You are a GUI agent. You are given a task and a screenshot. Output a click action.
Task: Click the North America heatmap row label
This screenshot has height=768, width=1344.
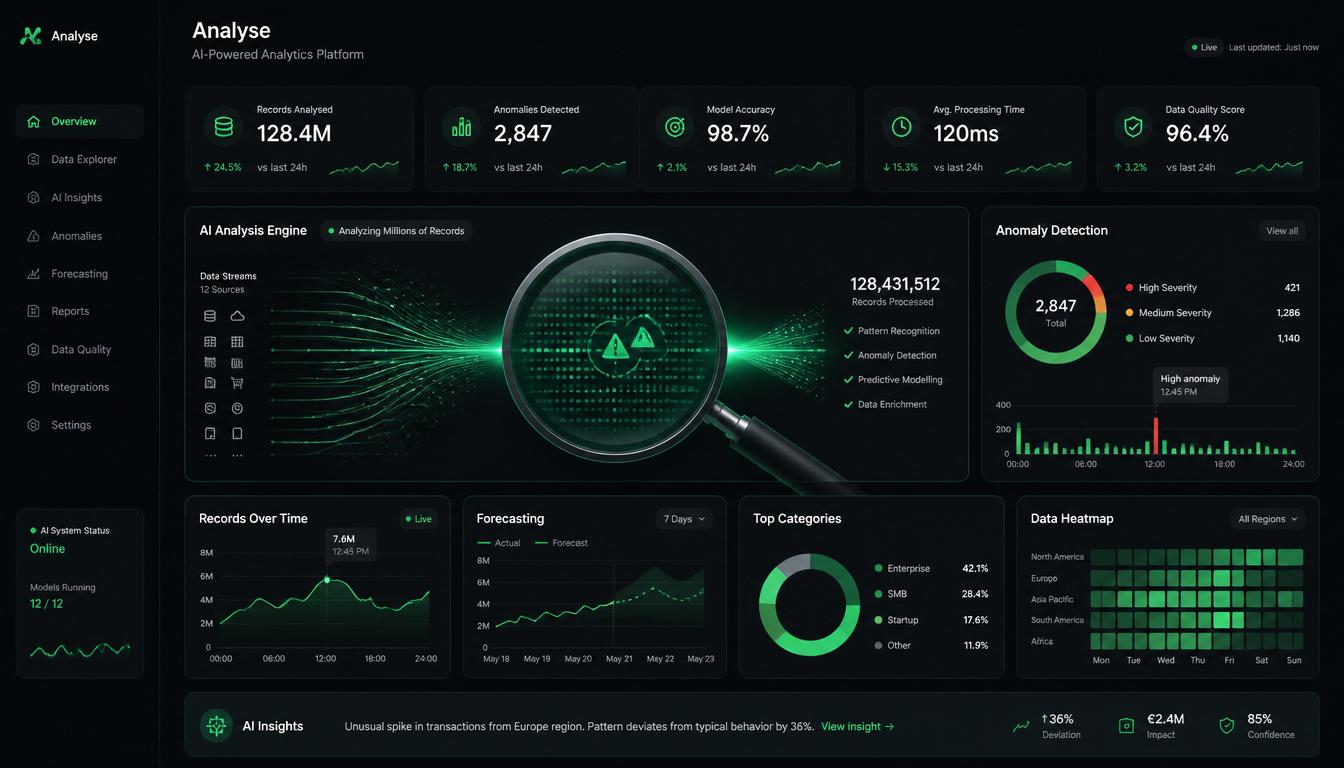[x=1057, y=557]
